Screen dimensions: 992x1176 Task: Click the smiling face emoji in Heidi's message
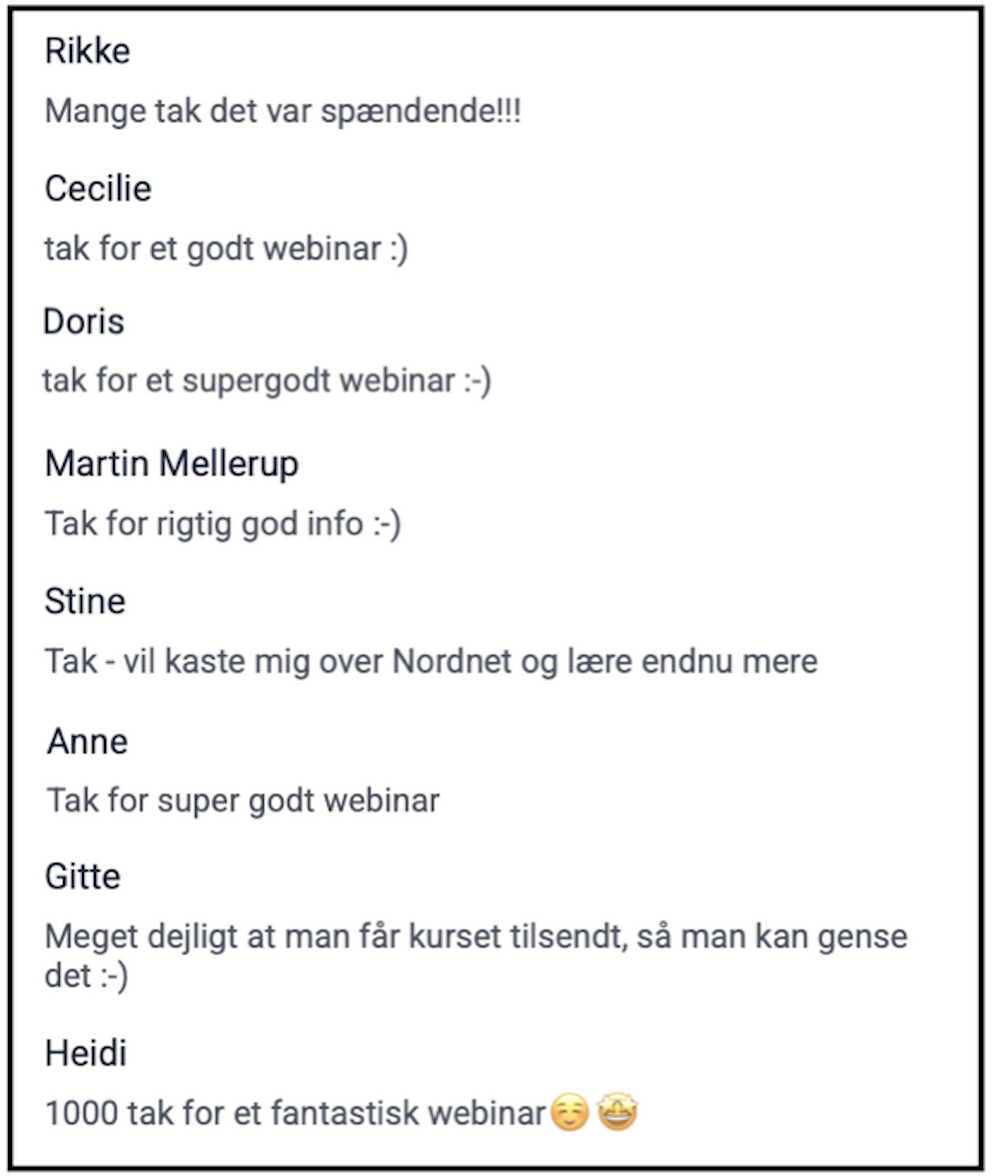point(569,1112)
